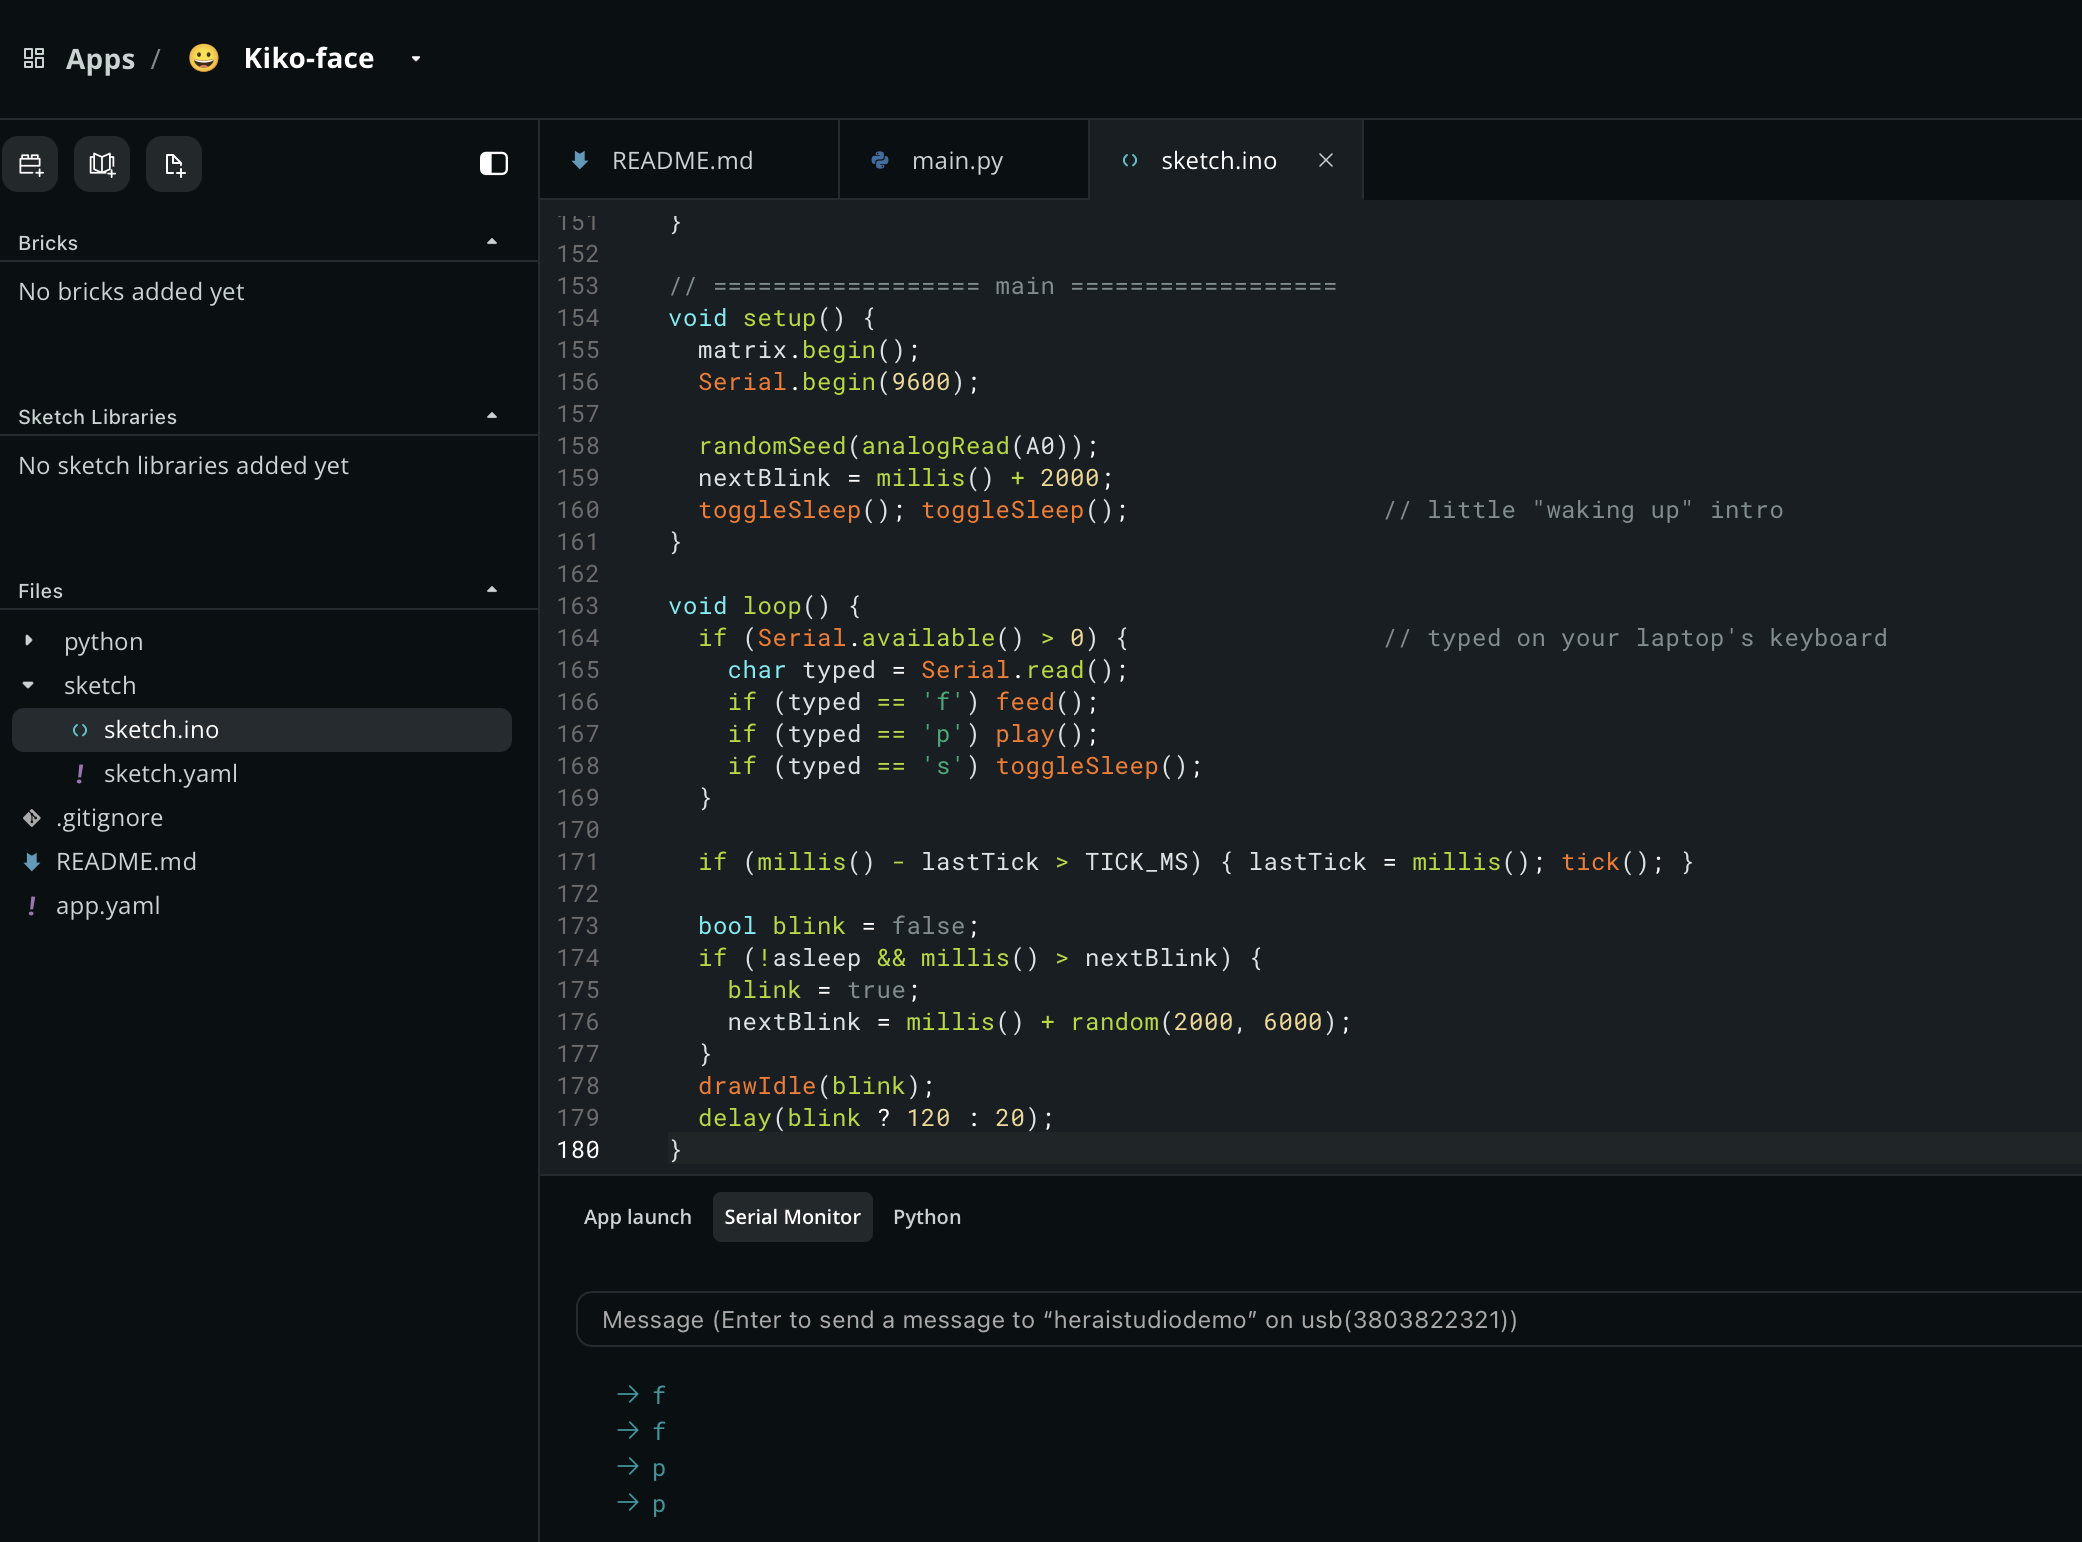Click the New file icon
Viewport: 2082px width, 1542px height.
coord(174,164)
